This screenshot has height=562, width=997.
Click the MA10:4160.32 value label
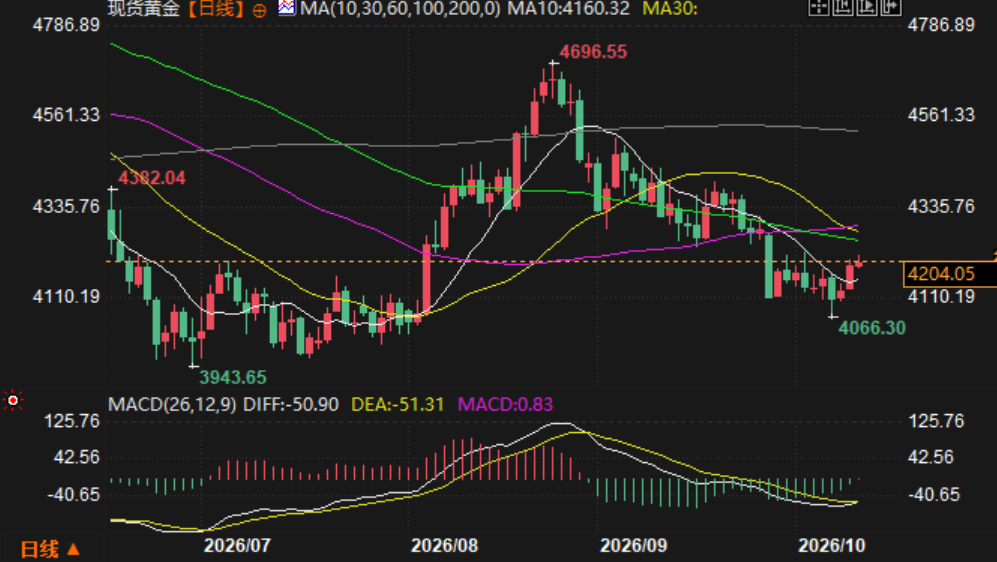[568, 8]
